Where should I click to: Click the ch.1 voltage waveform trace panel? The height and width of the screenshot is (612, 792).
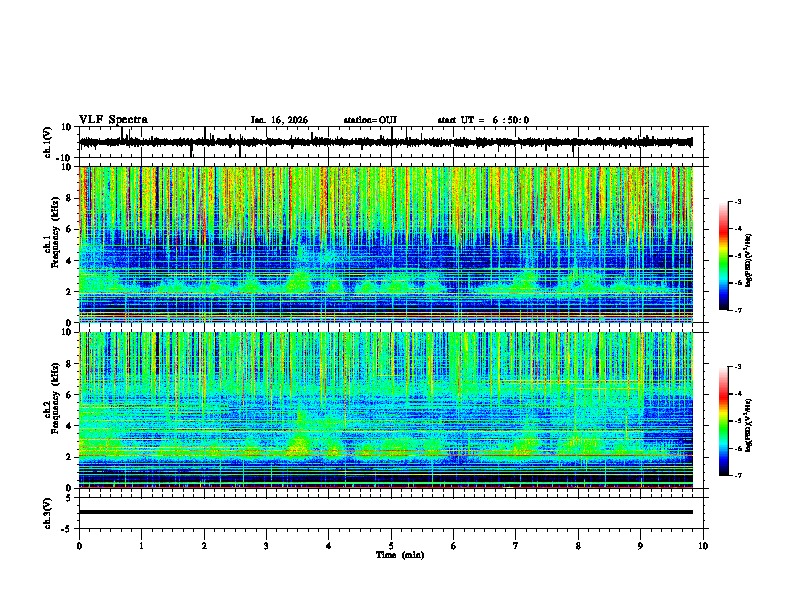391,142
